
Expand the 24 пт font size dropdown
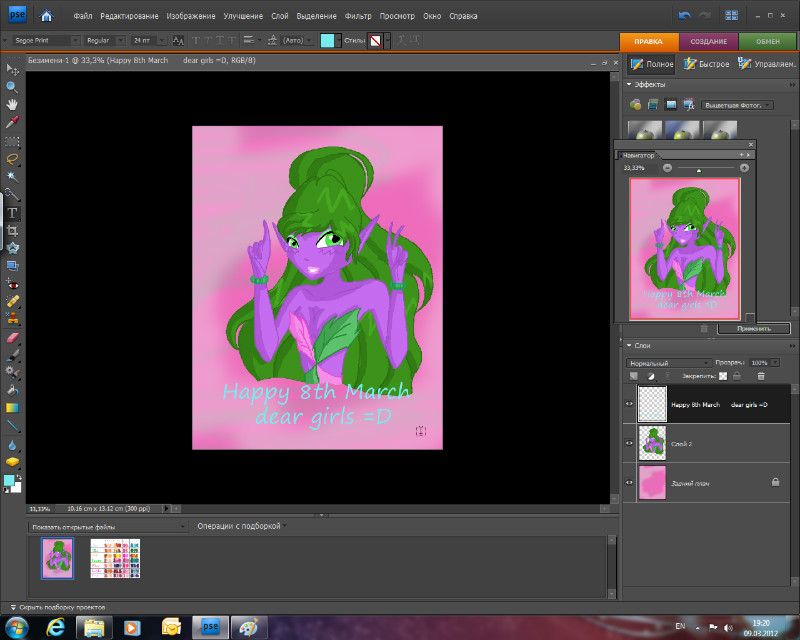coord(162,40)
